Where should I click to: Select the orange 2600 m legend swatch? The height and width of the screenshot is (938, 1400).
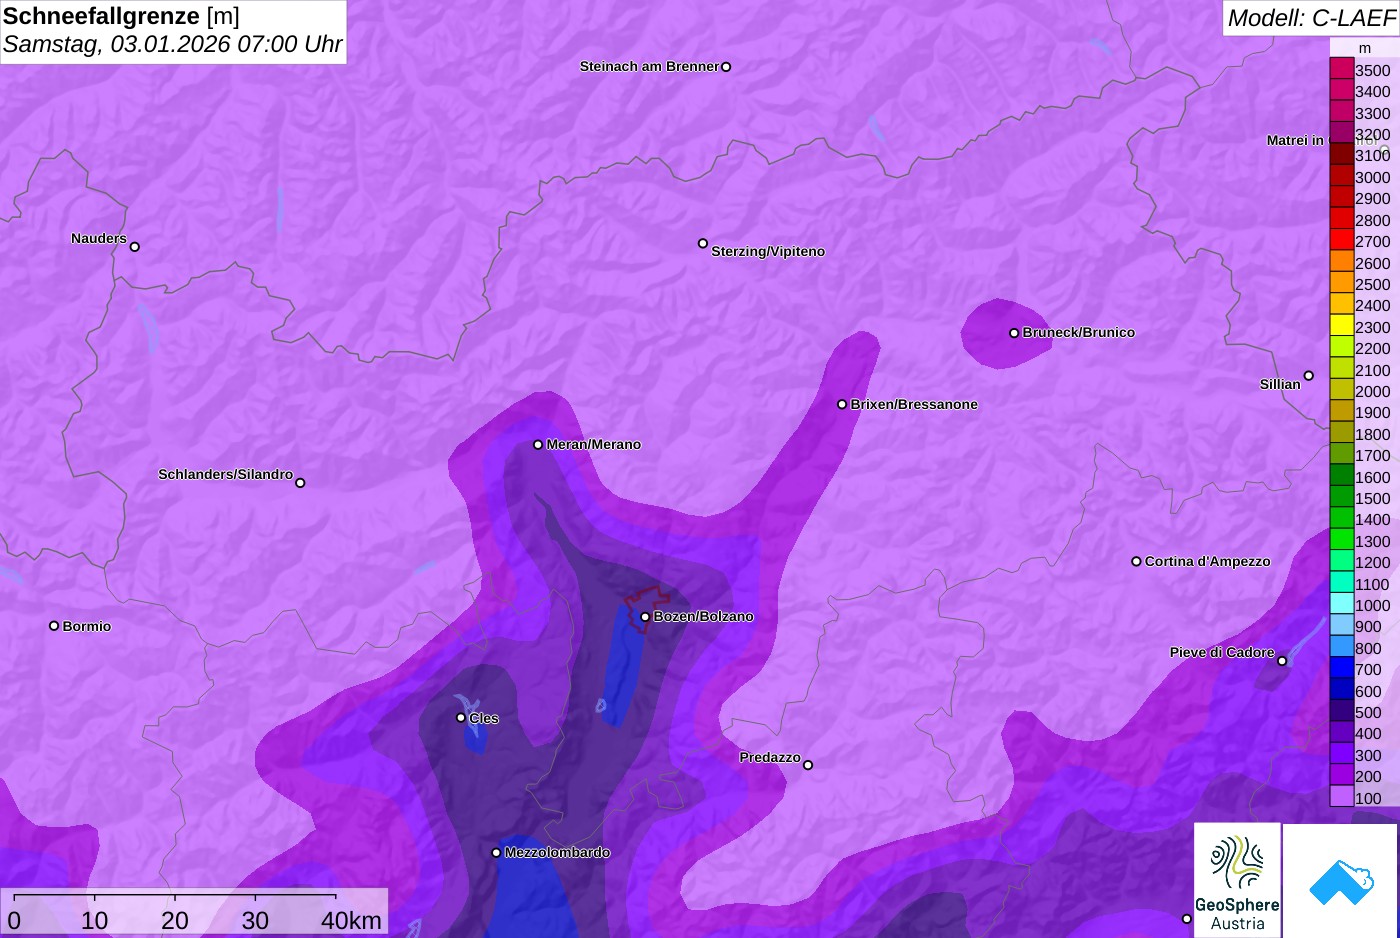tap(1341, 263)
